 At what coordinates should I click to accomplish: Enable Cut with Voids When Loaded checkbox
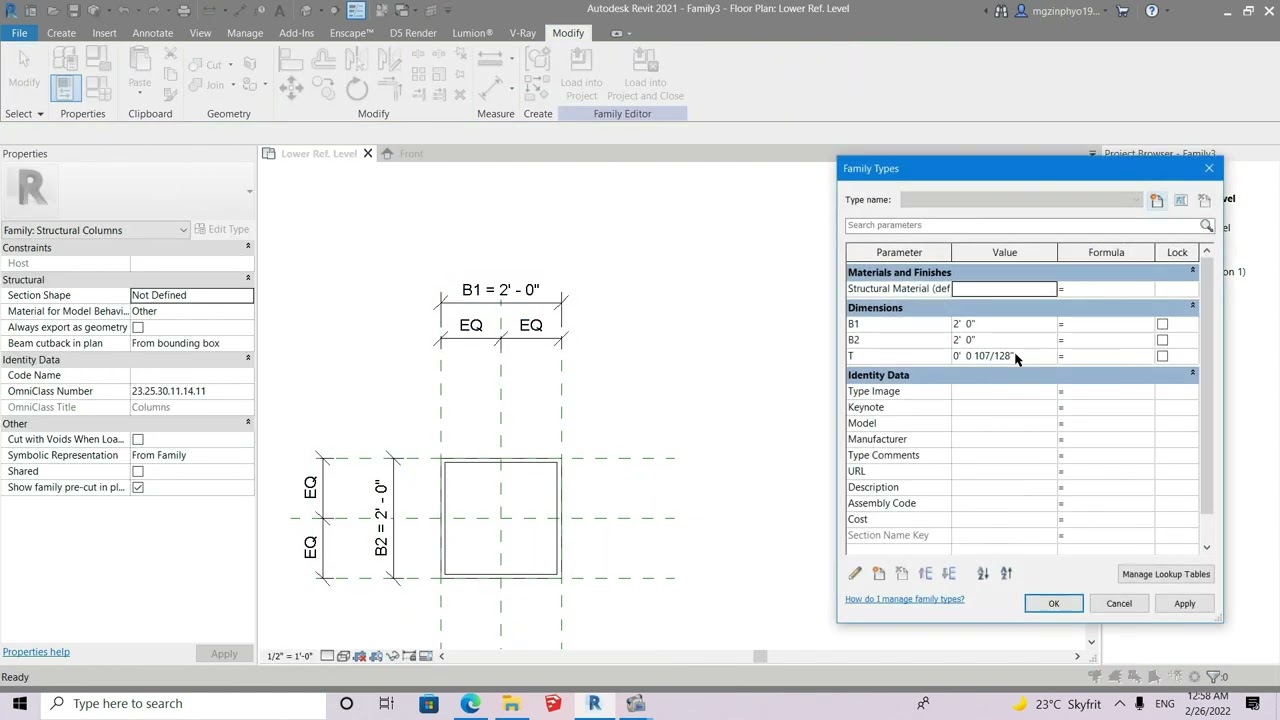138,440
